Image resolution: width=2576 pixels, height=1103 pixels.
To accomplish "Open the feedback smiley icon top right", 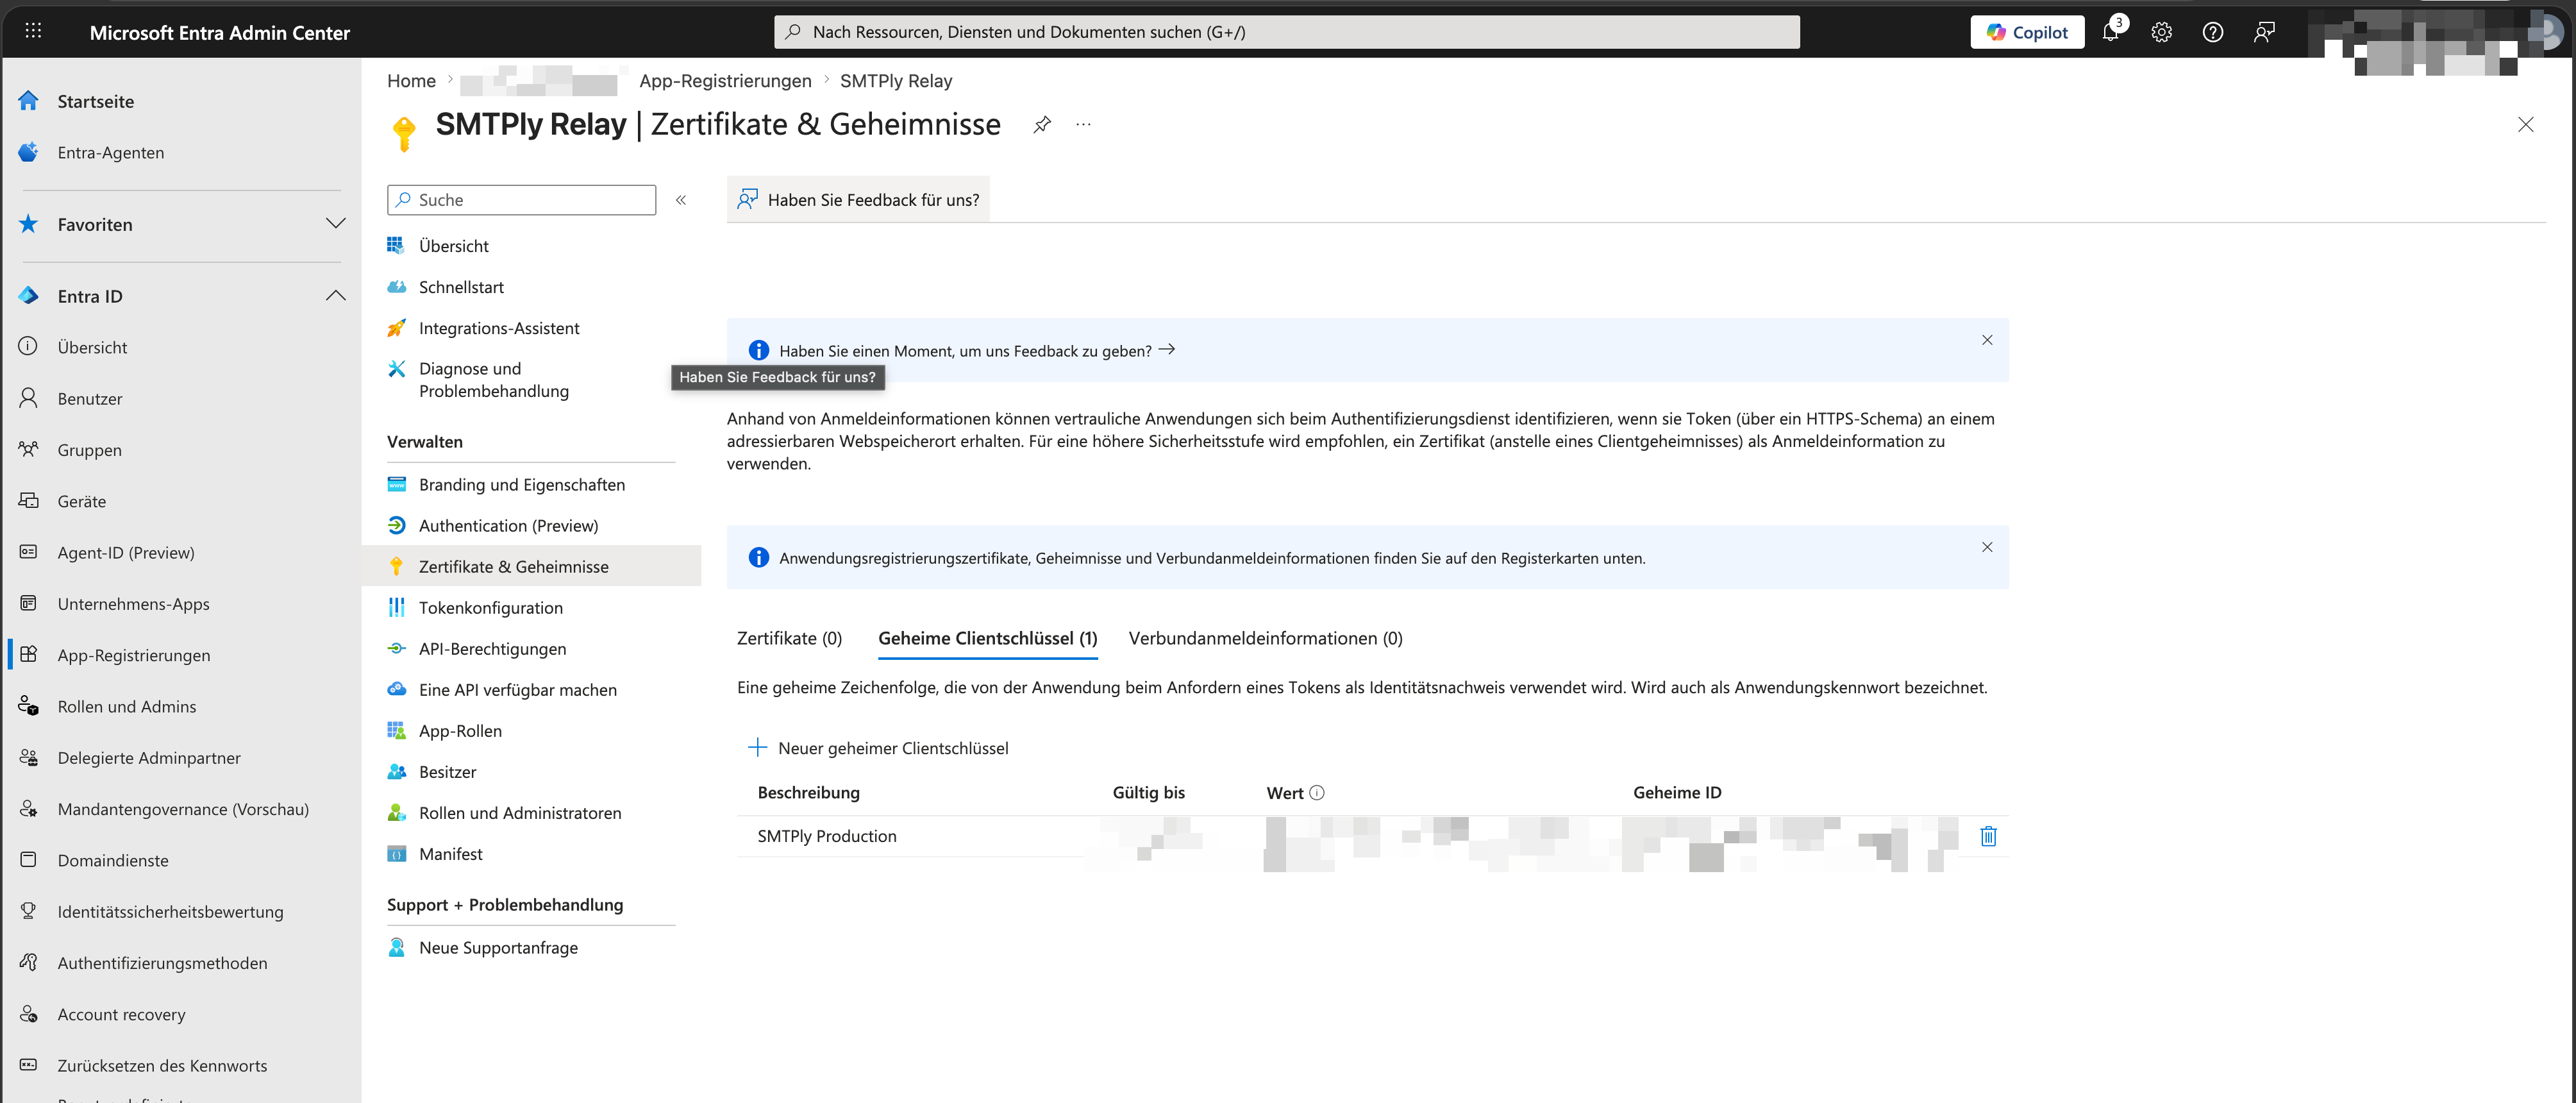I will click(2263, 31).
